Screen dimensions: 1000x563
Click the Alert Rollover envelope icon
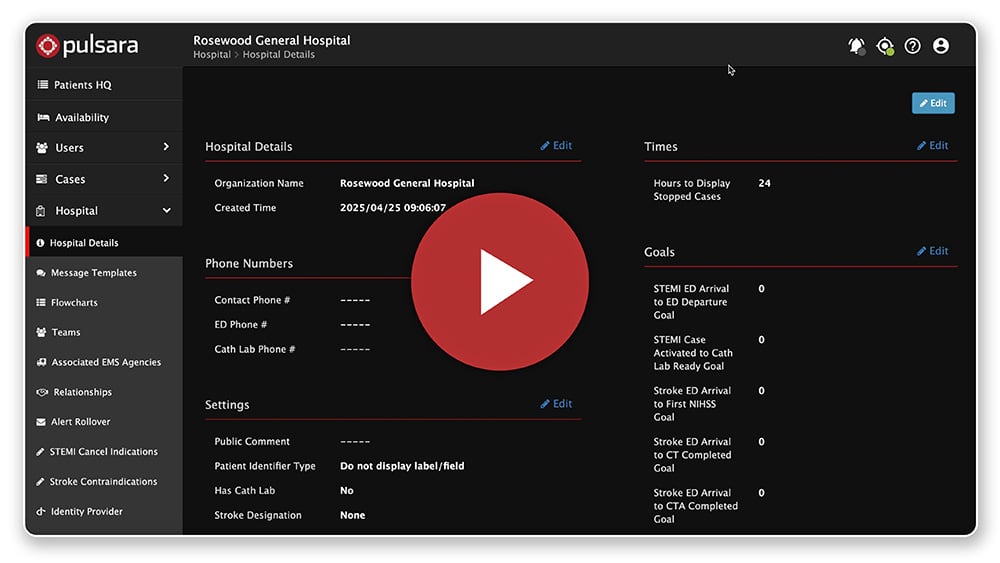coord(41,422)
